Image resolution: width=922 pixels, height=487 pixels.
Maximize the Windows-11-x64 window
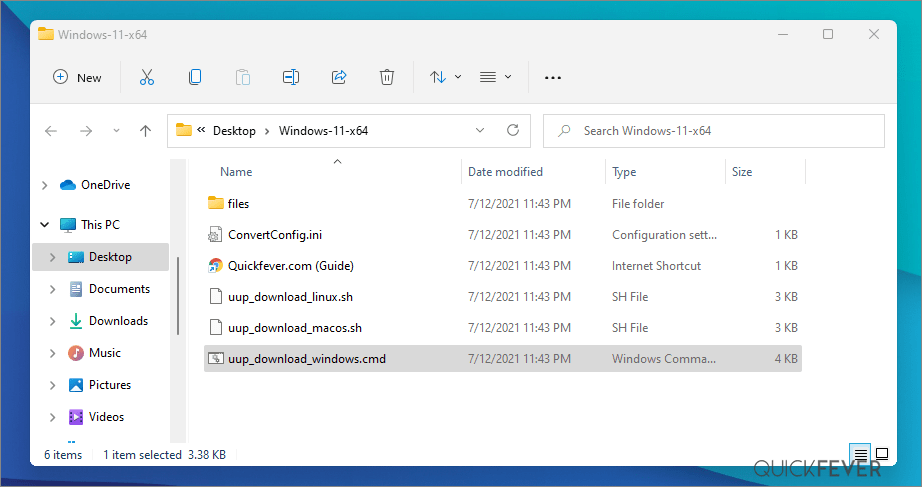828,34
